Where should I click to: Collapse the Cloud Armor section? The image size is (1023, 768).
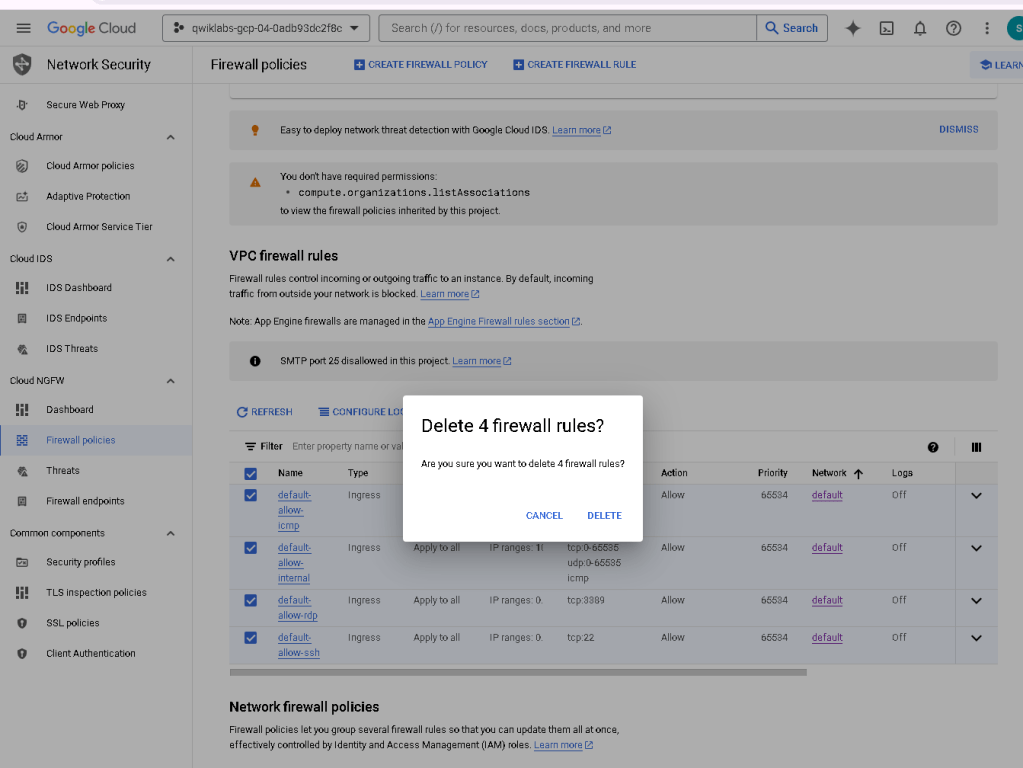pos(170,137)
